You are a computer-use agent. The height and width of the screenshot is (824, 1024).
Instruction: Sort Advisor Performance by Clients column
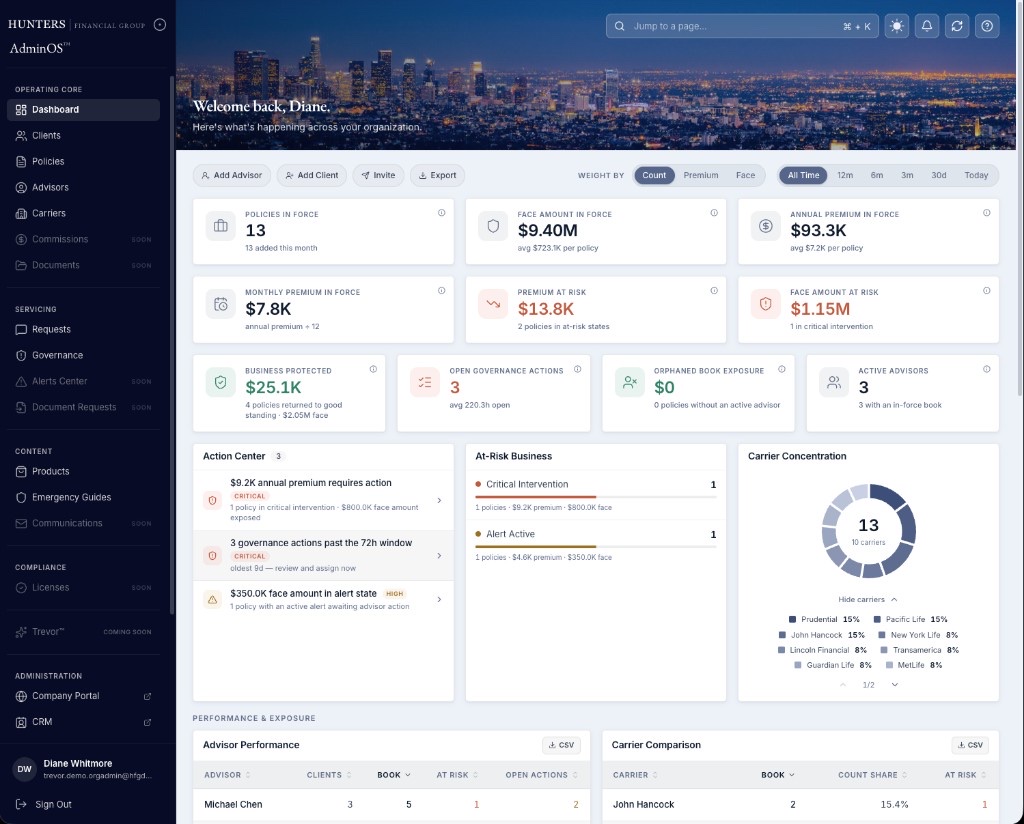(329, 775)
